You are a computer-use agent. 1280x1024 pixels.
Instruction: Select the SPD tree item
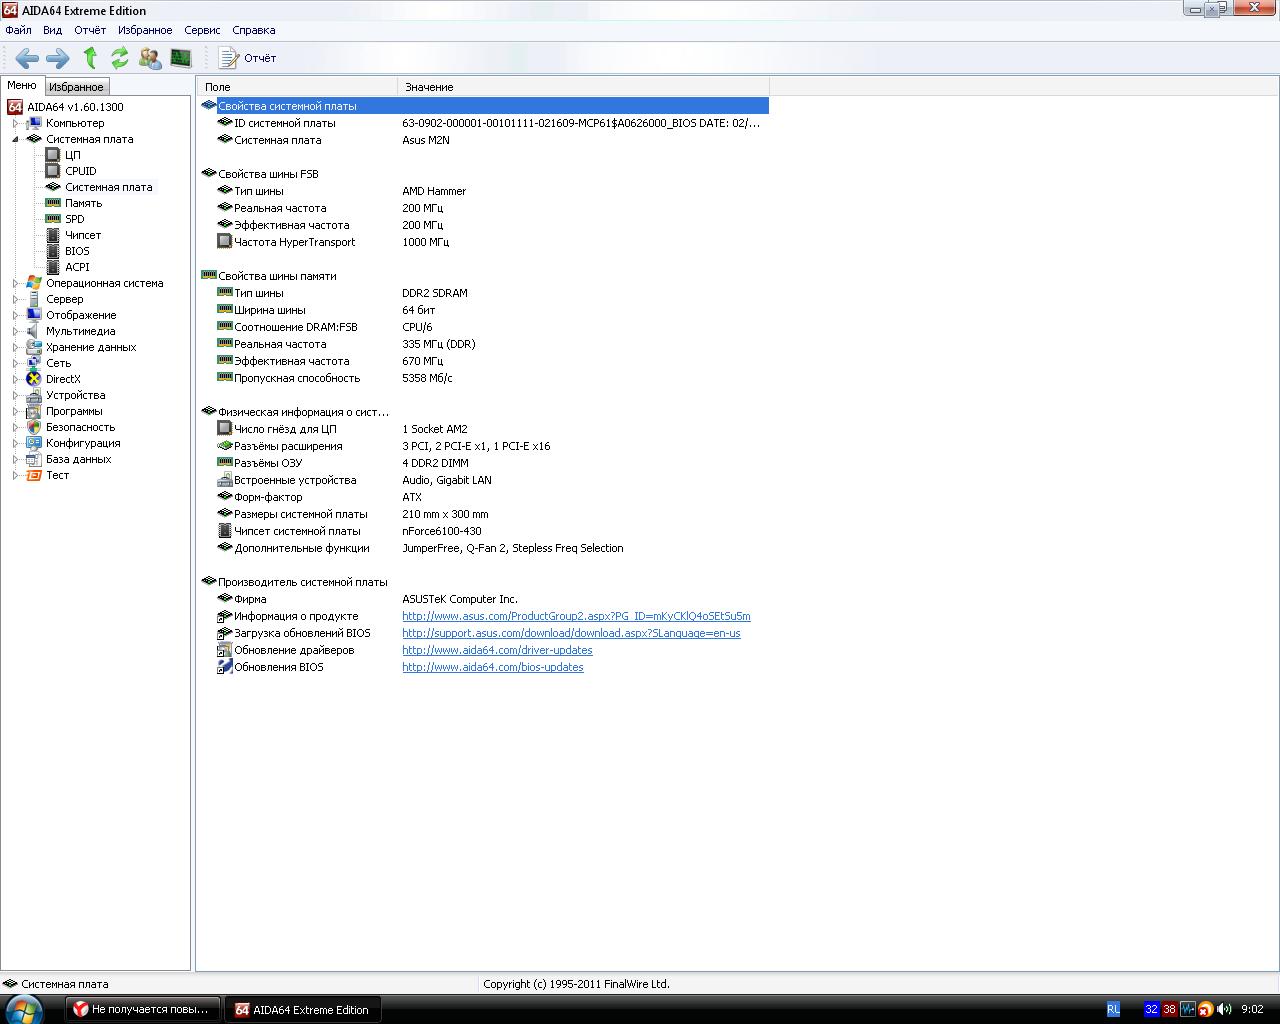coord(75,219)
